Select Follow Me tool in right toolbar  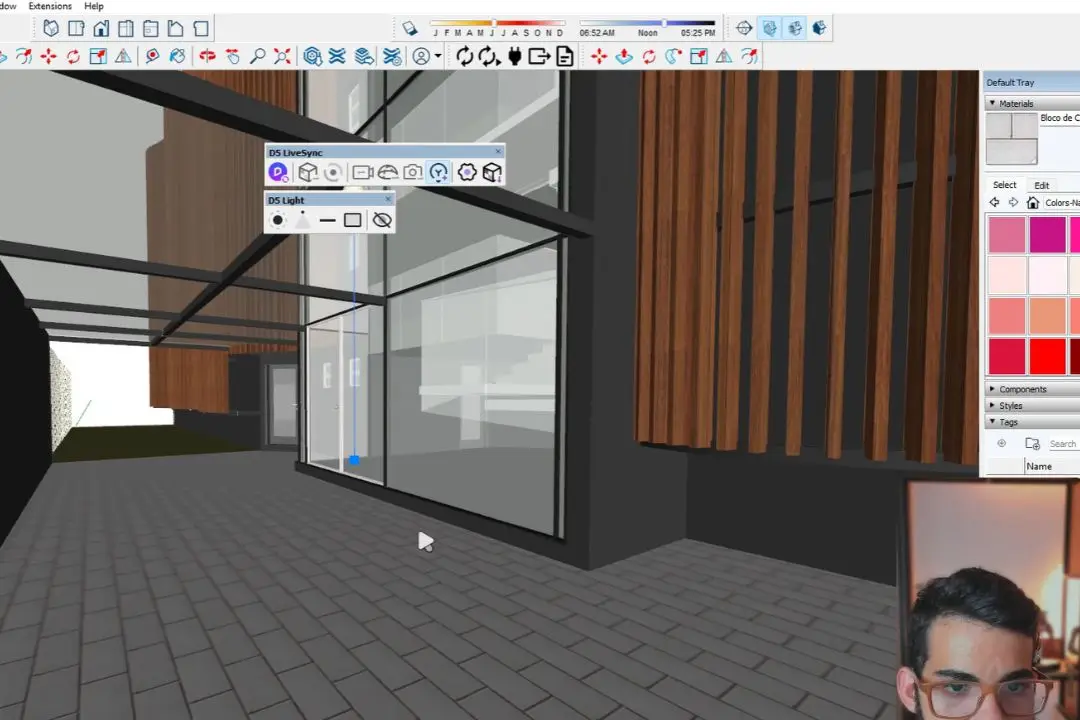point(674,56)
